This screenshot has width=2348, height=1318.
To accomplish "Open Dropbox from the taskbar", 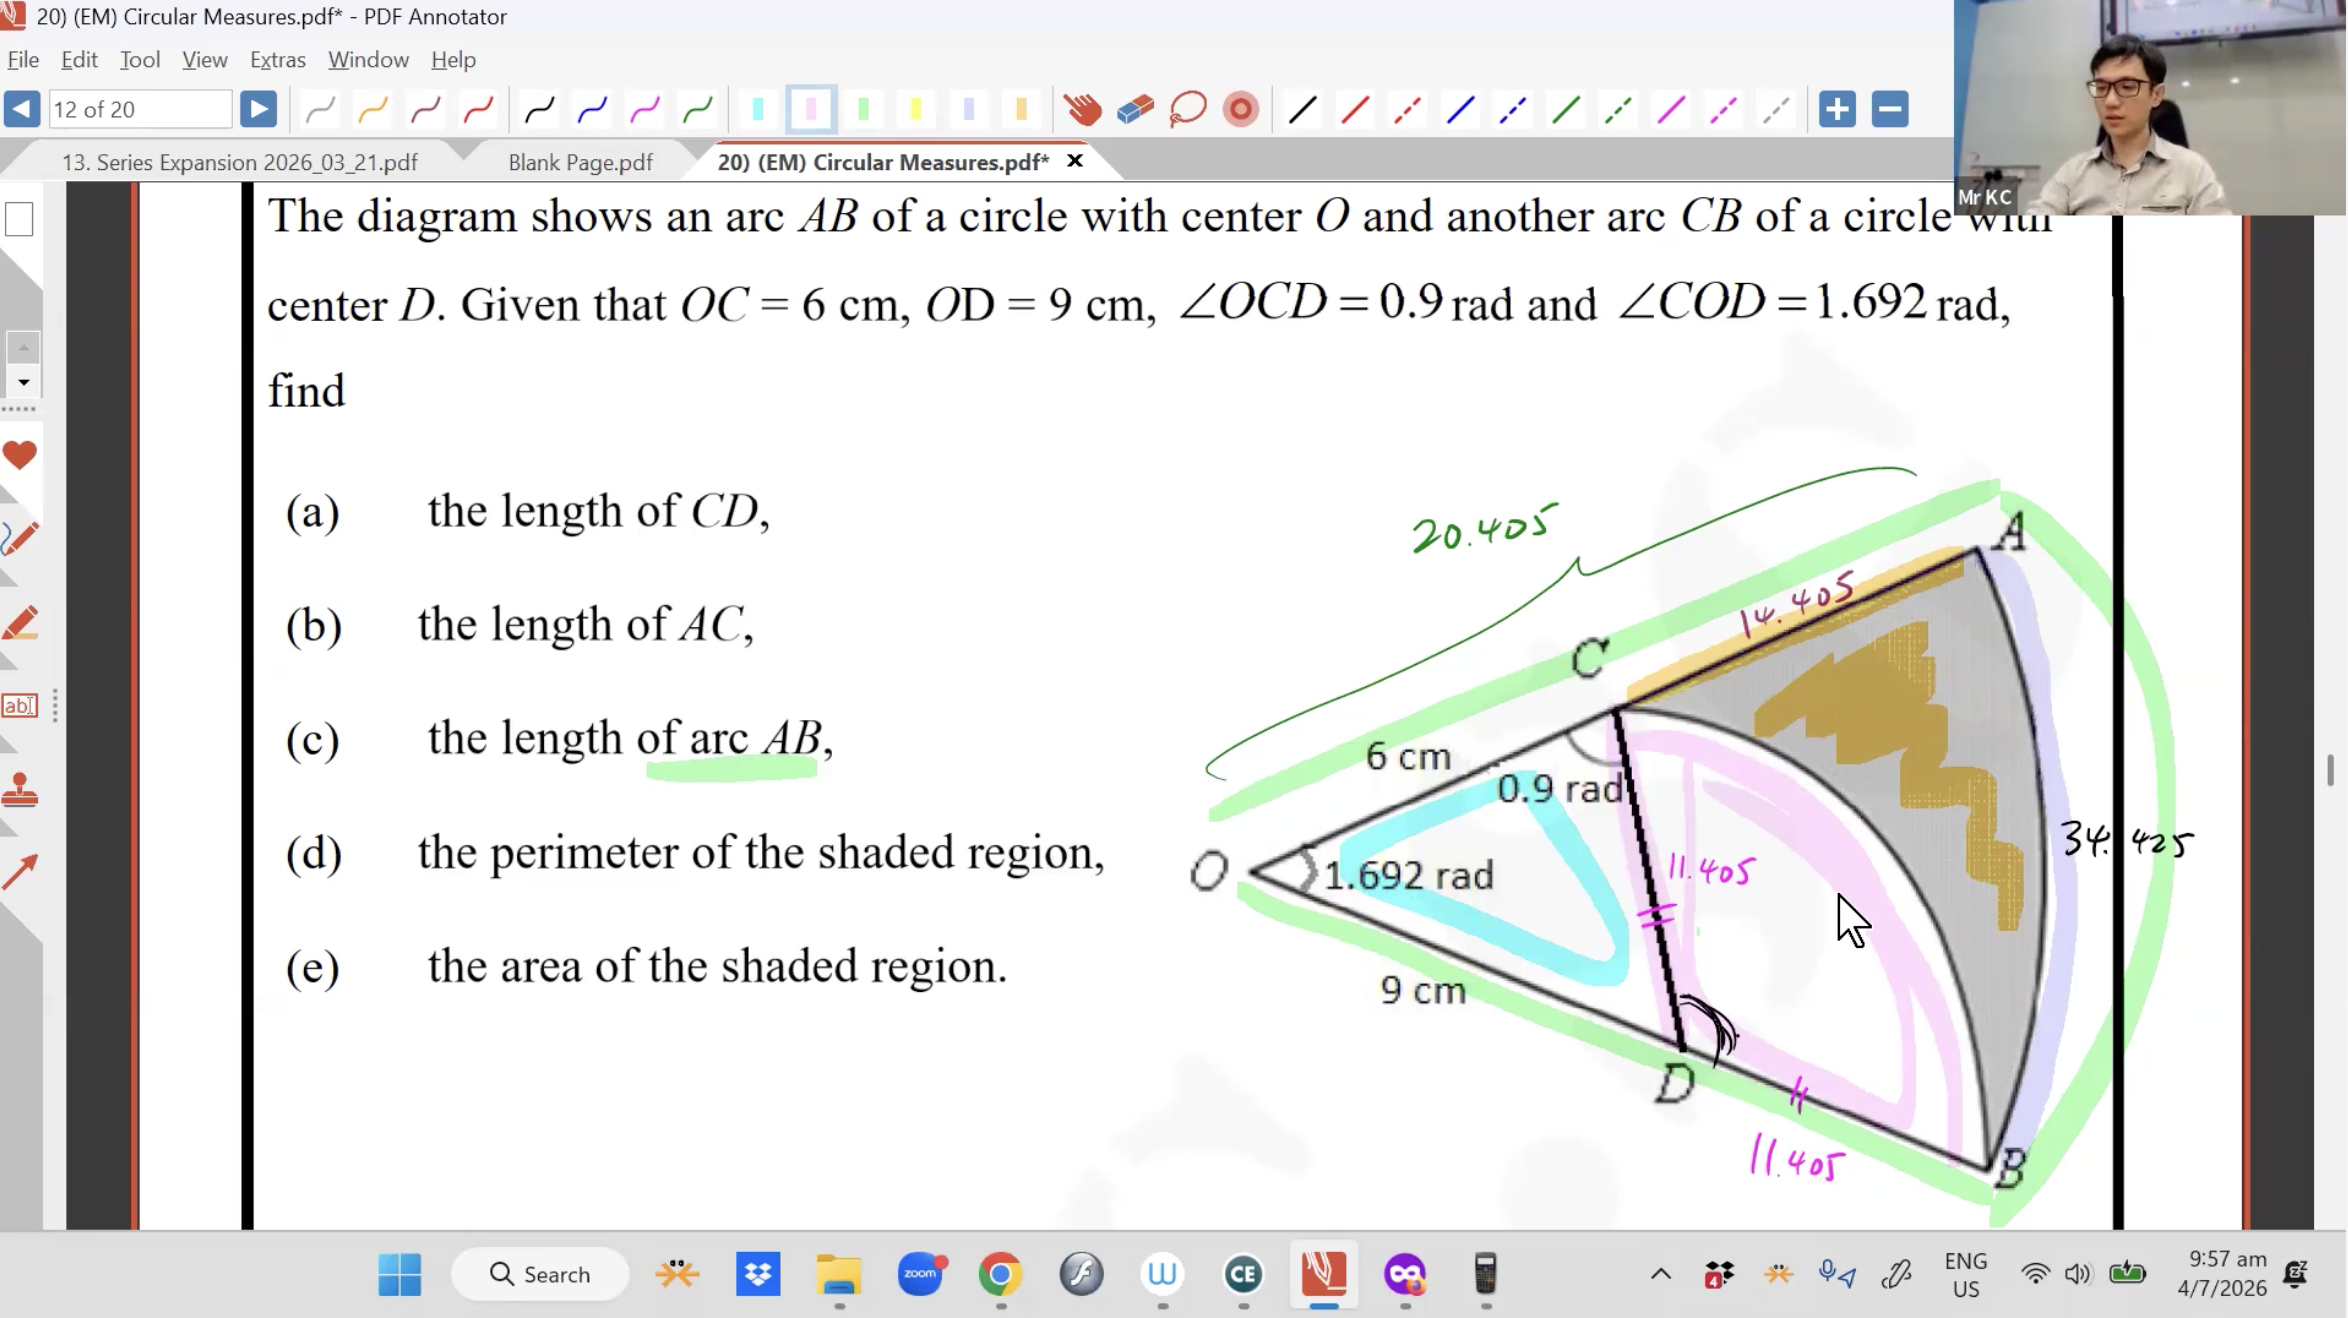I will click(758, 1274).
